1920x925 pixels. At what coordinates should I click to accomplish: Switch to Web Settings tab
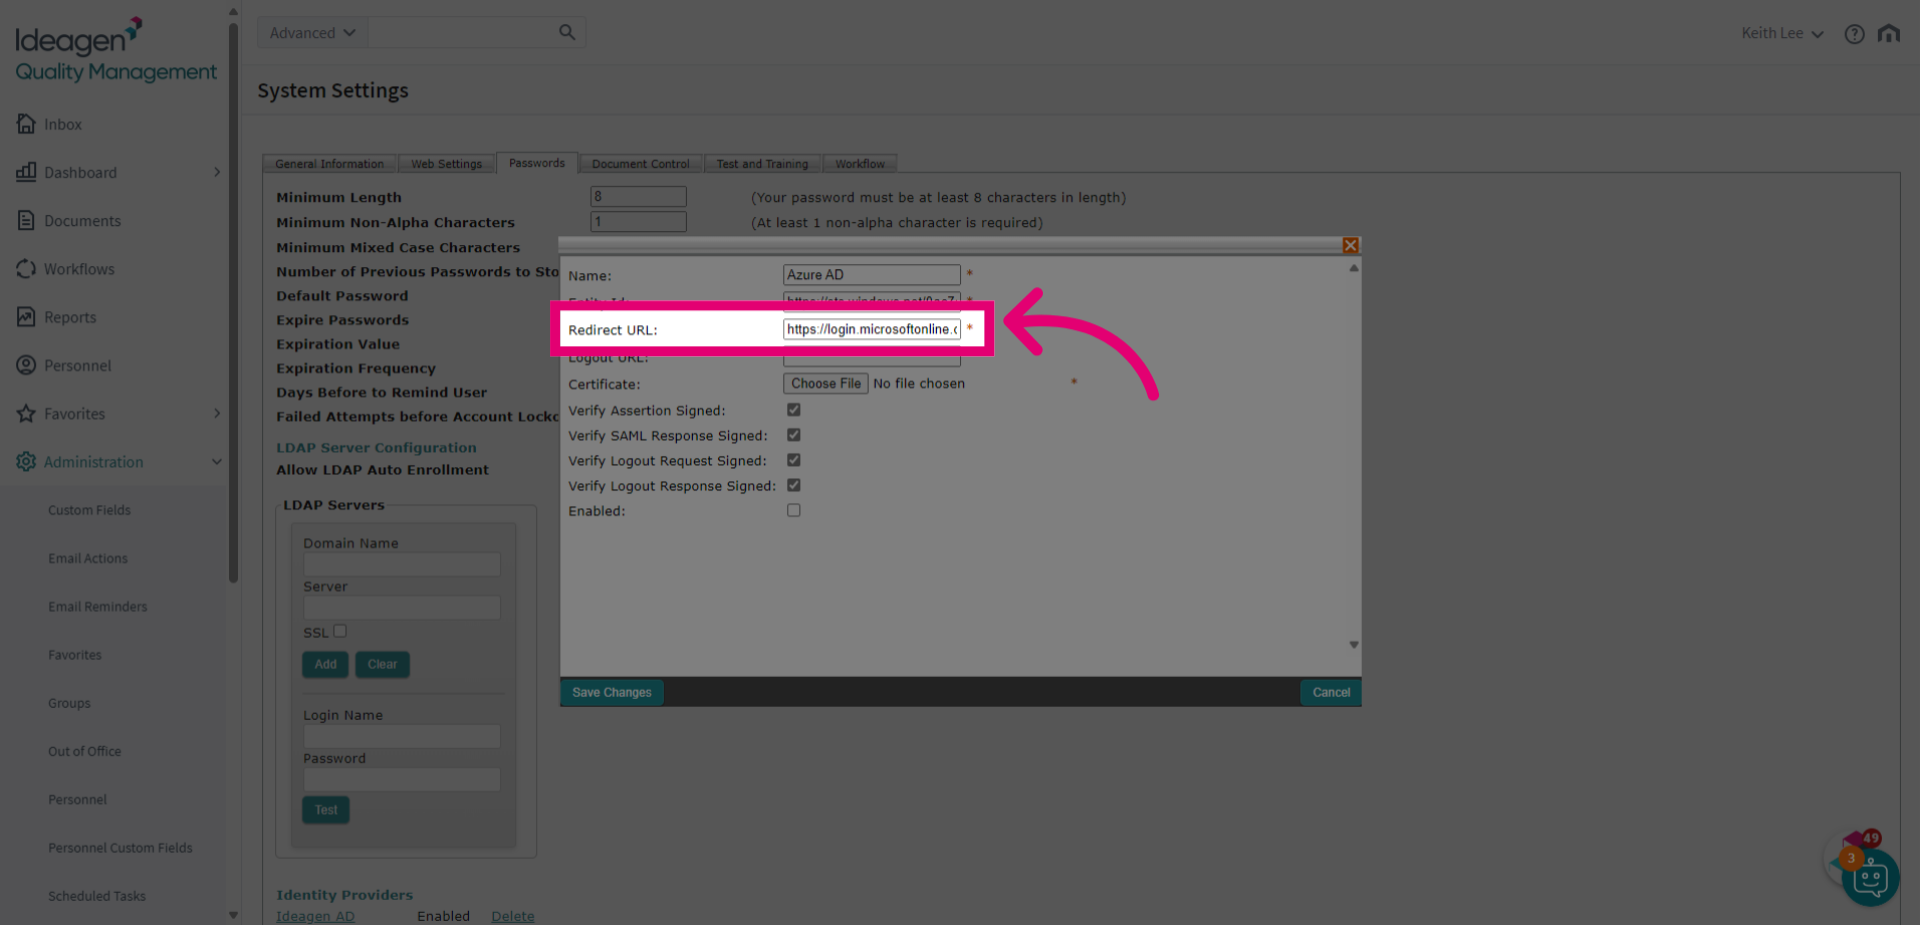click(x=446, y=164)
